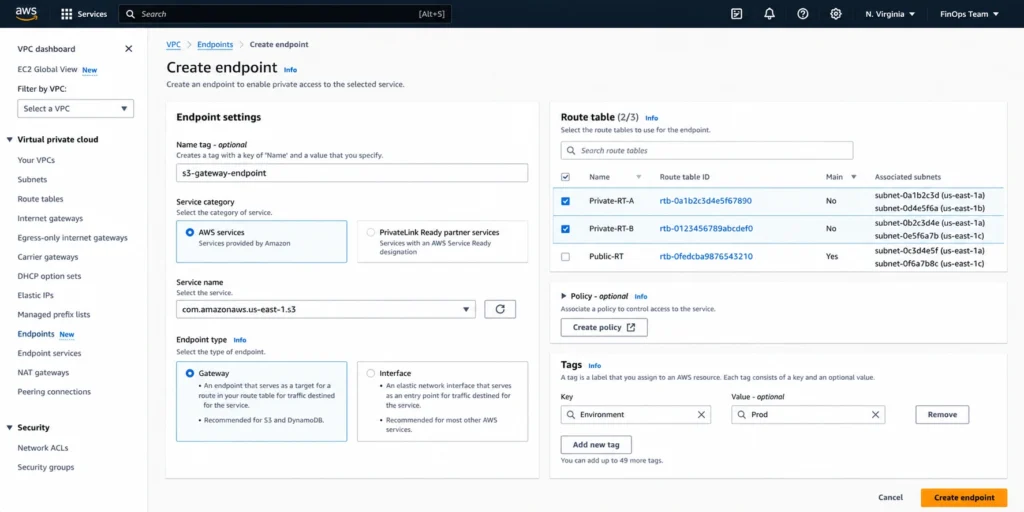Viewport: 1024px width, 512px height.
Task: Open the Services grid menu
Action: coord(84,14)
